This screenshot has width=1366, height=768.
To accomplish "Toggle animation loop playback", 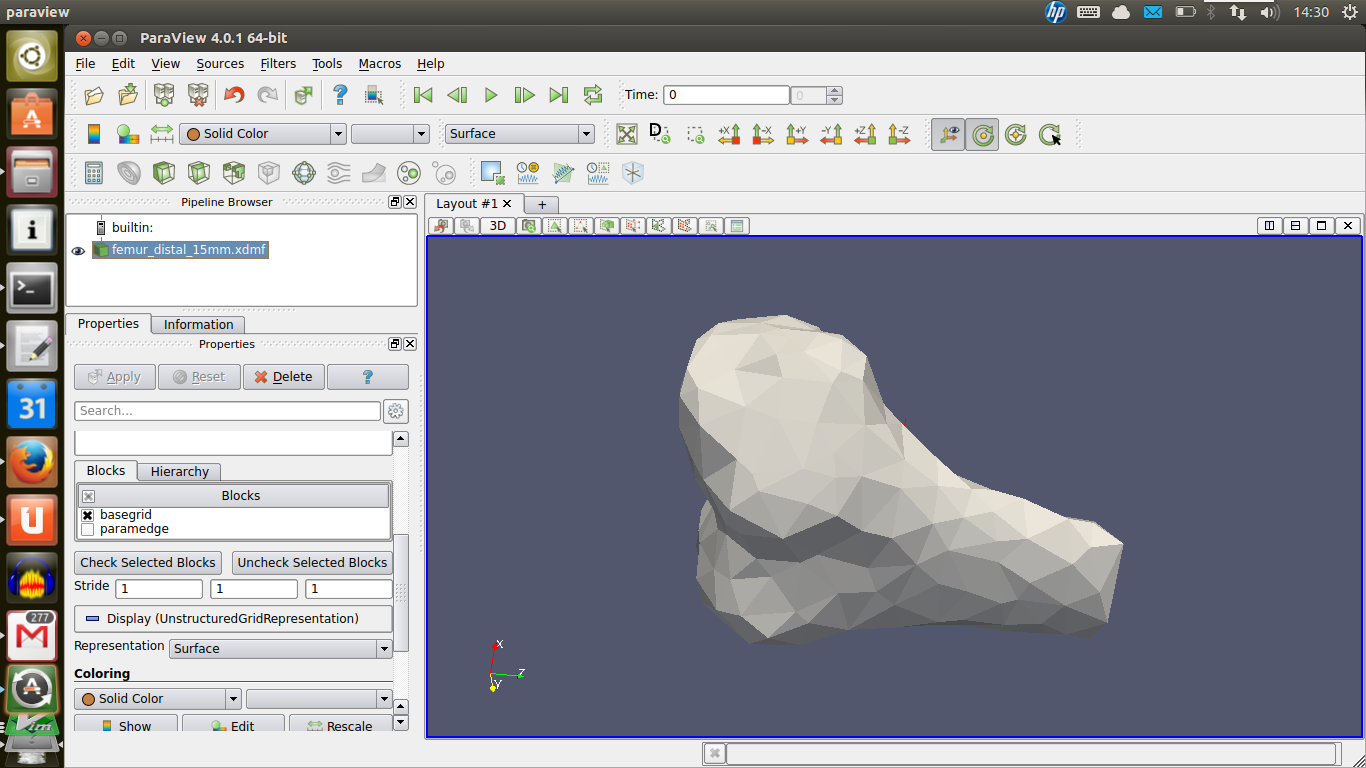I will pos(593,95).
